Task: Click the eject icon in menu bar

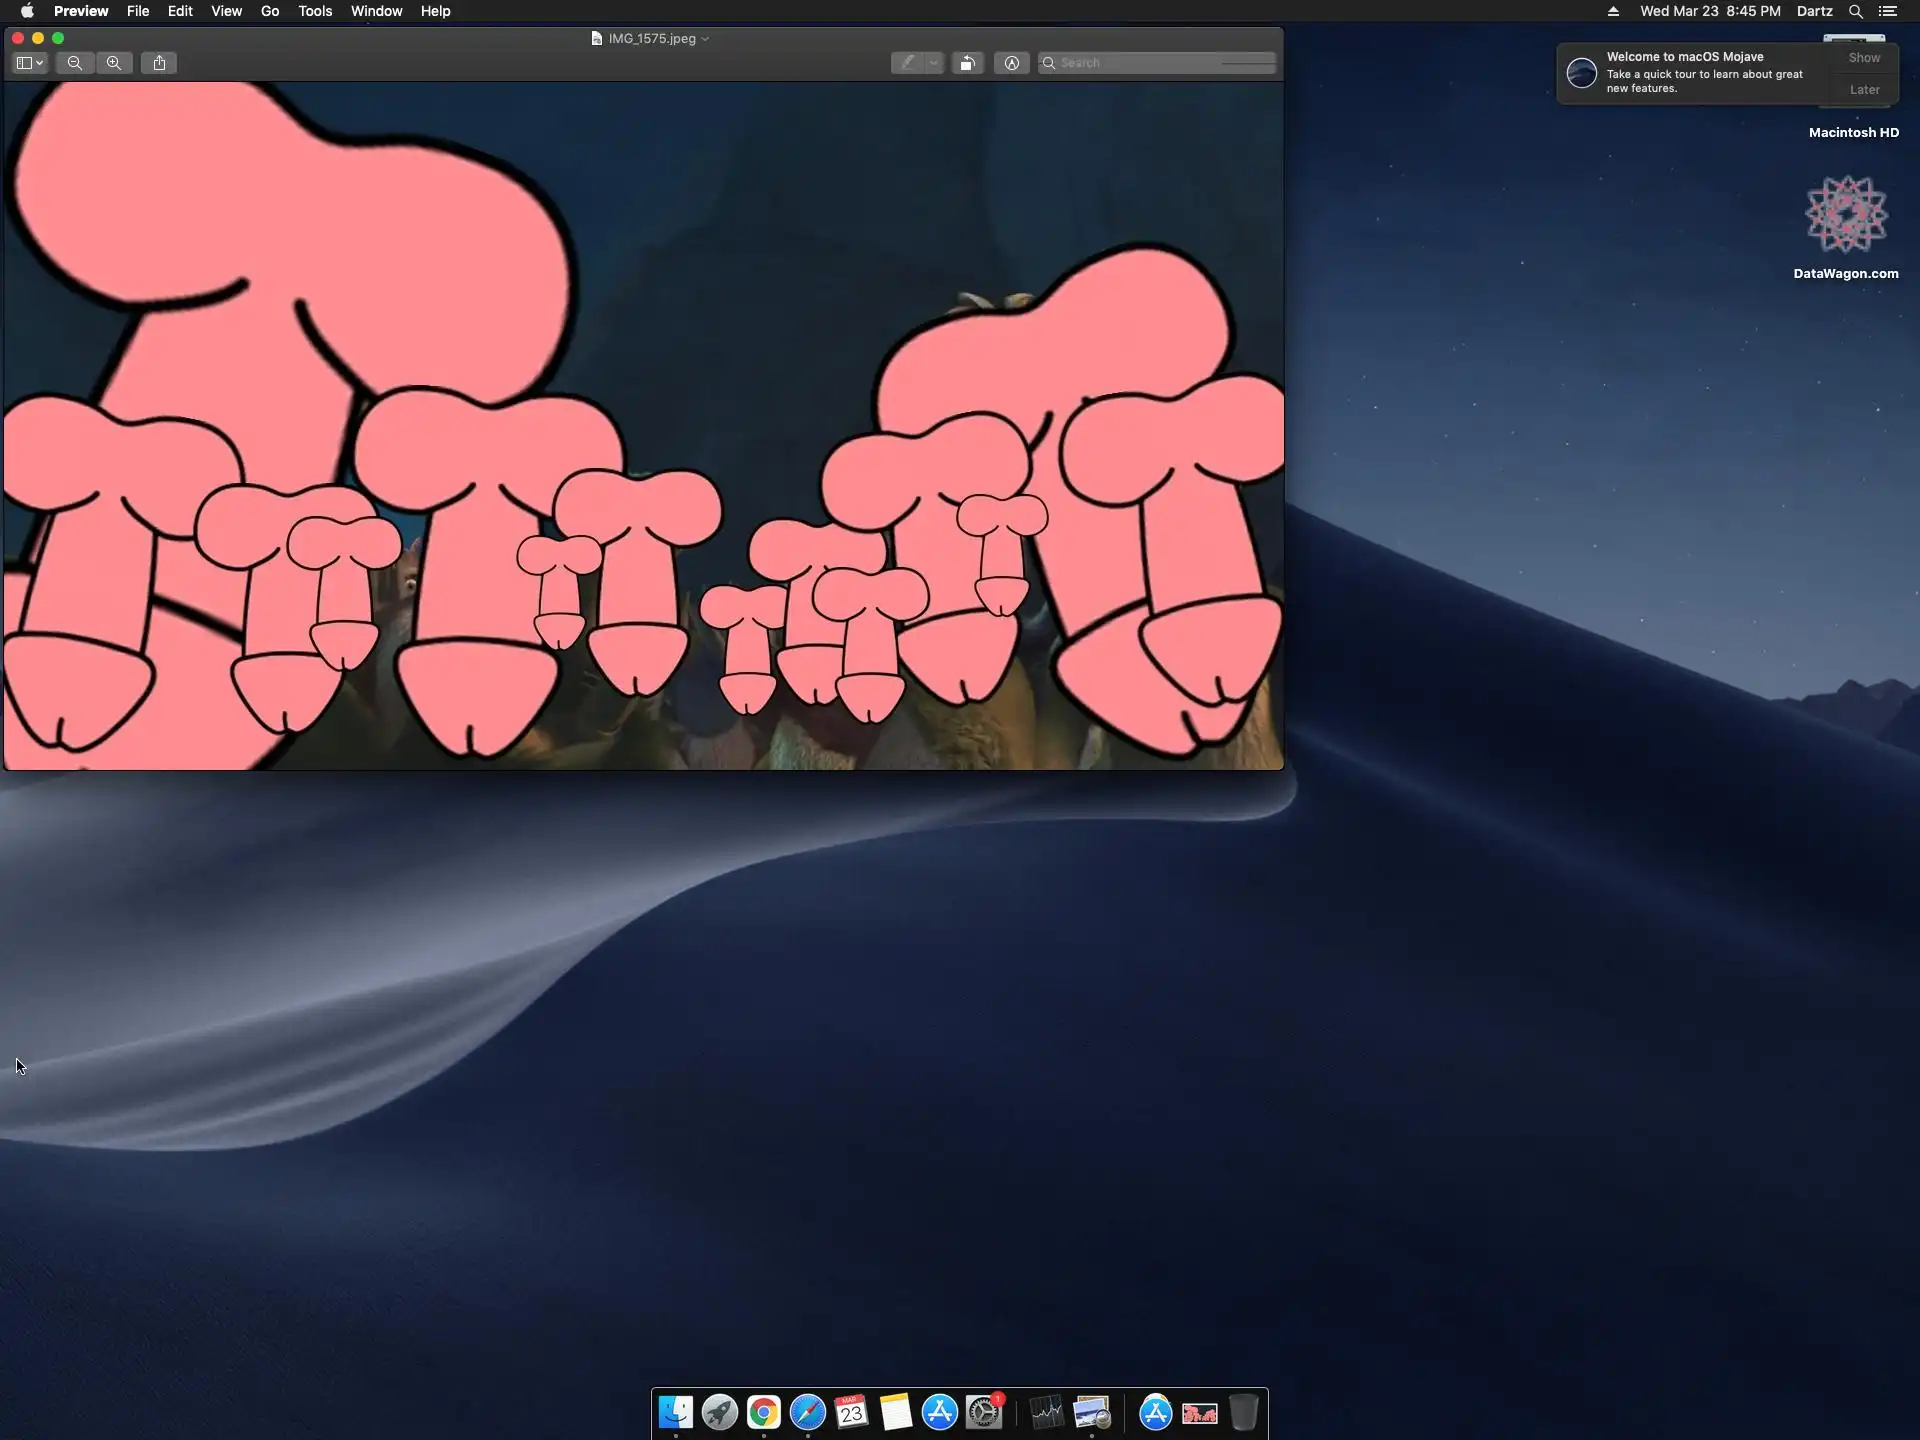Action: [x=1613, y=11]
